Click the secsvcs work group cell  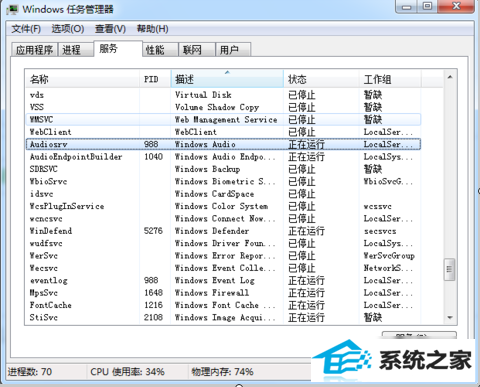point(380,231)
